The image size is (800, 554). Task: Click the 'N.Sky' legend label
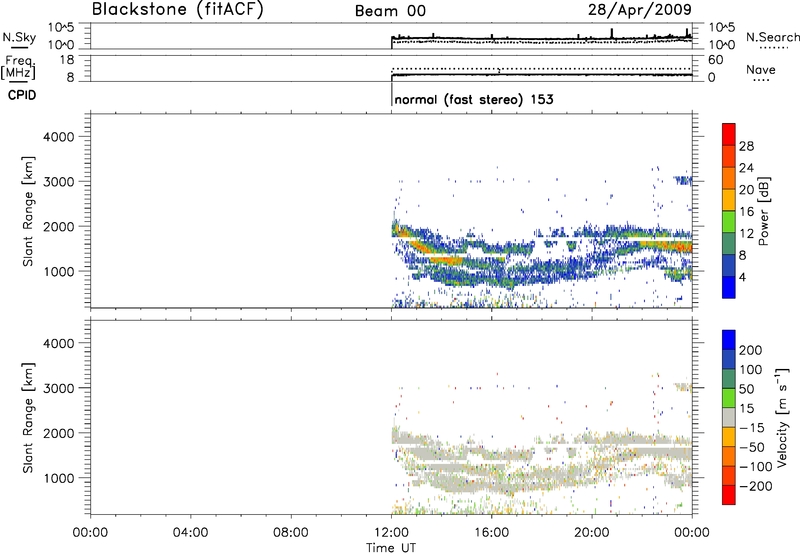19,37
